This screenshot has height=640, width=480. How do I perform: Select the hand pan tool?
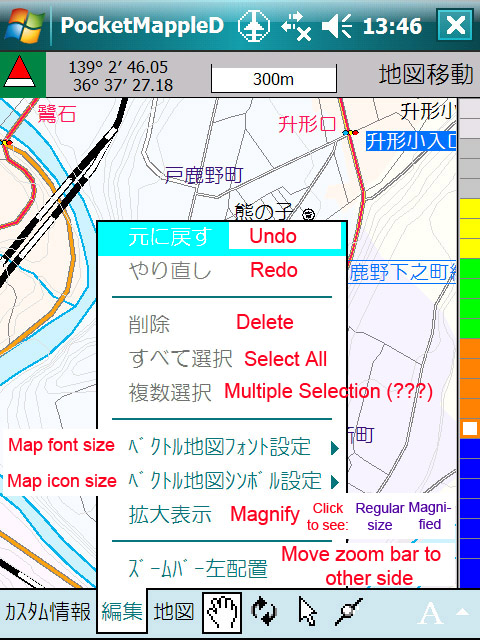point(222,612)
